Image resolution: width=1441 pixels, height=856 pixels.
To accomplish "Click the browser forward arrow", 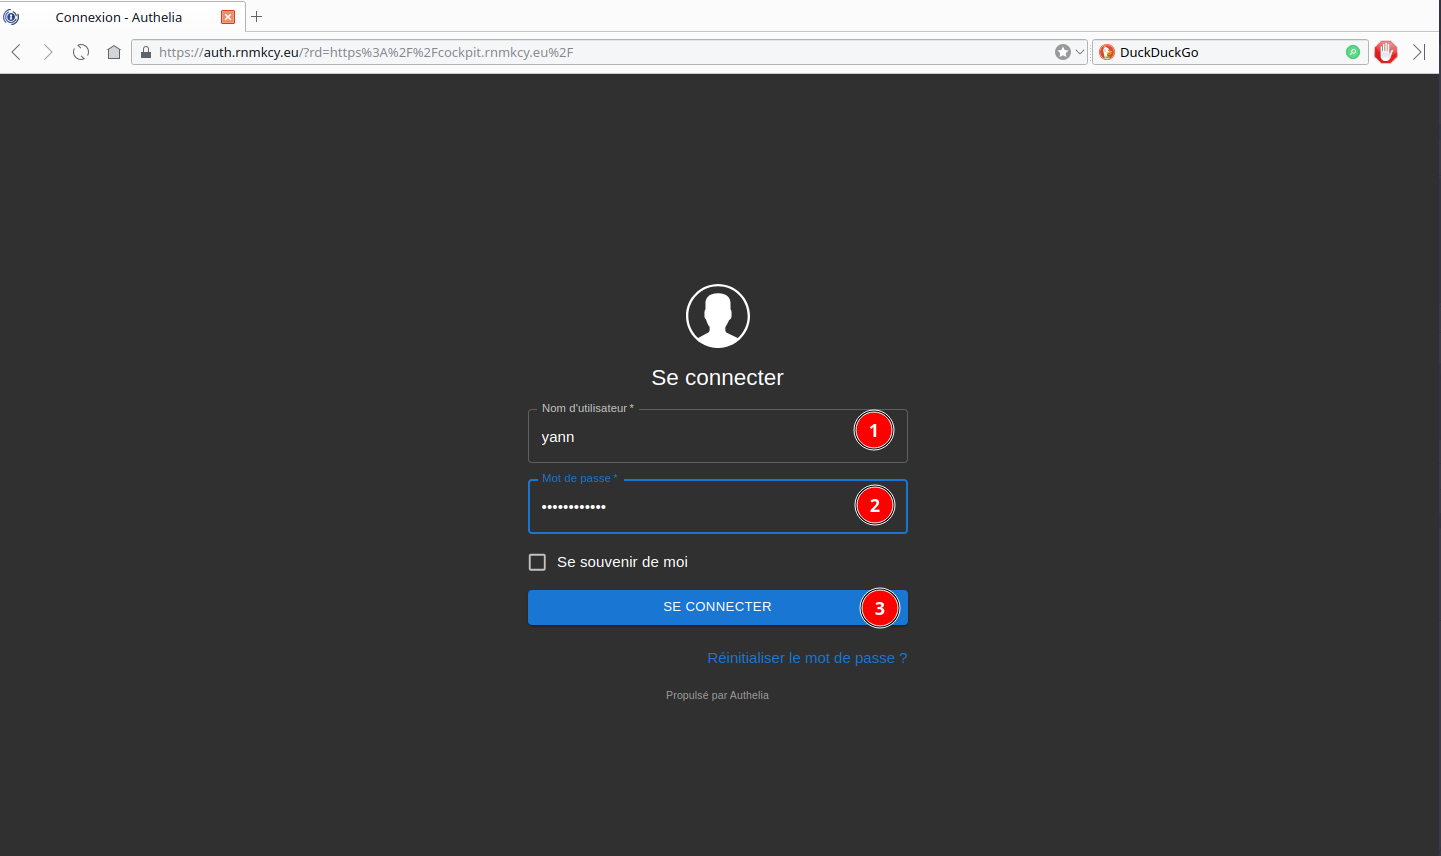I will [x=47, y=52].
